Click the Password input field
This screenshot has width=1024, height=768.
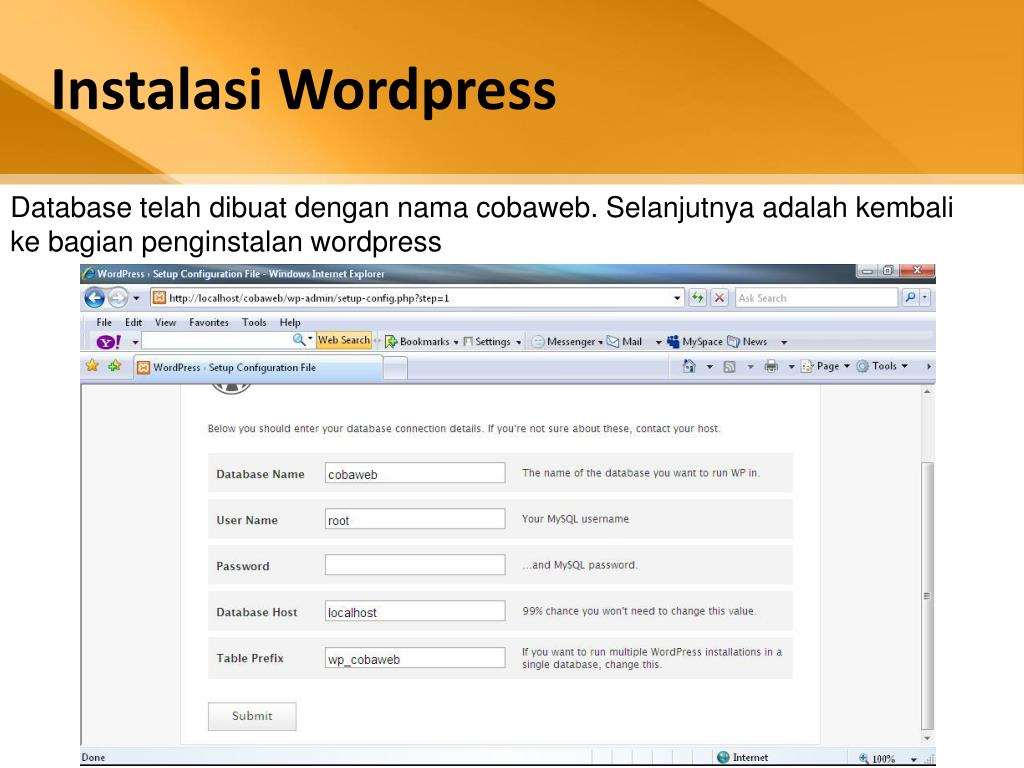[415, 565]
